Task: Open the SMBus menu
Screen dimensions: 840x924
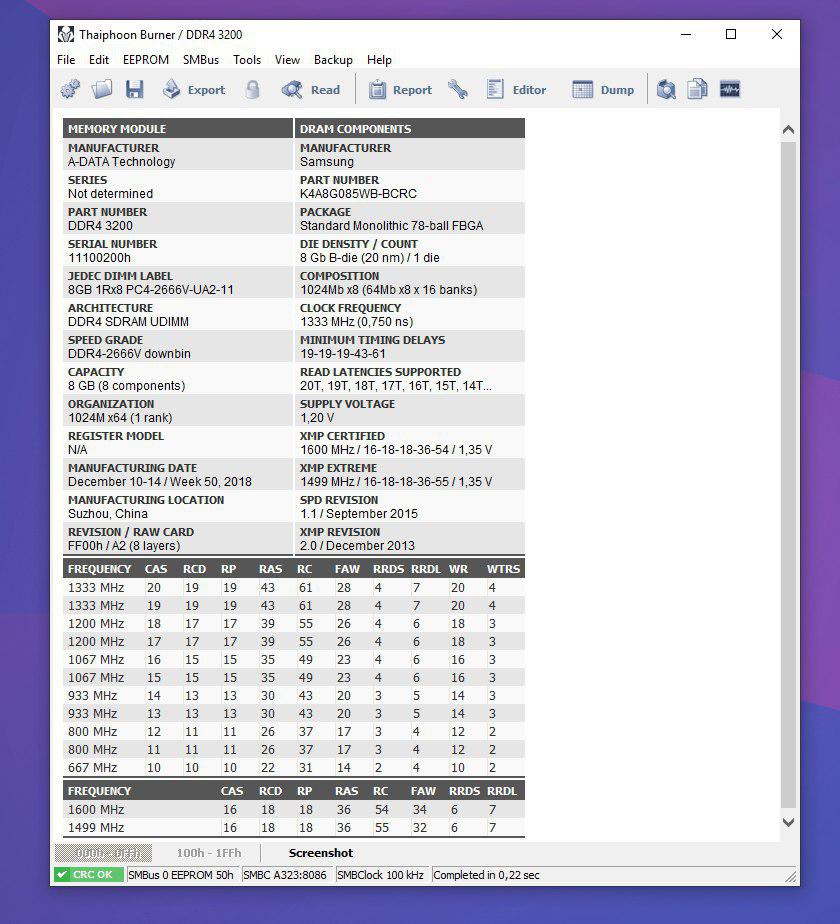Action: tap(201, 60)
